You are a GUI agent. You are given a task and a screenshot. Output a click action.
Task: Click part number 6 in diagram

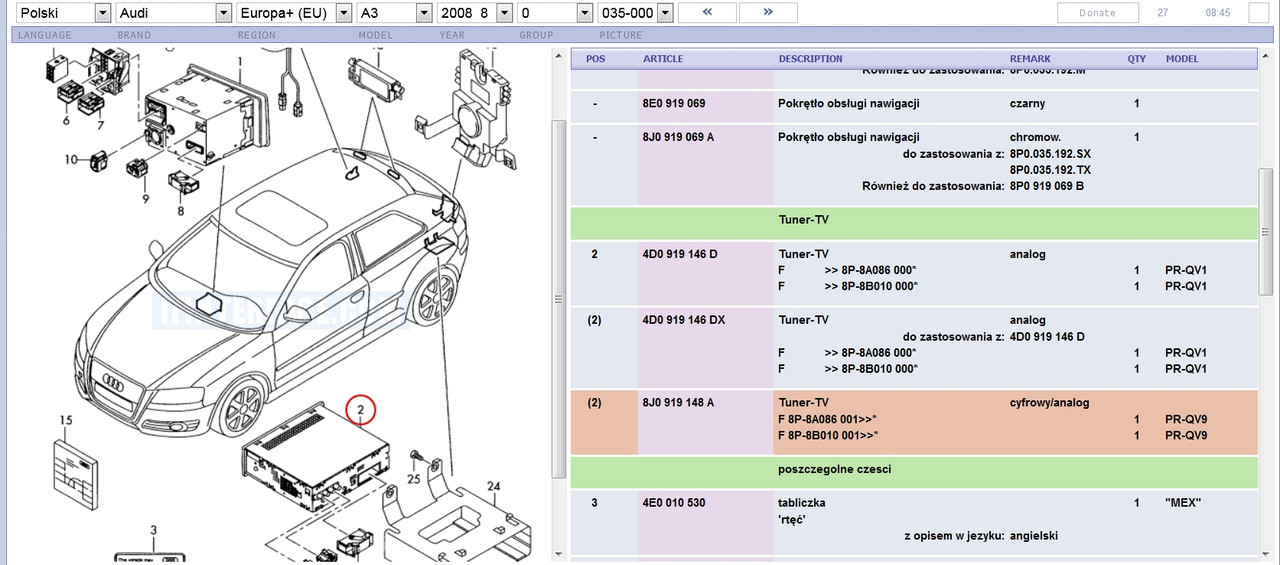tap(66, 121)
